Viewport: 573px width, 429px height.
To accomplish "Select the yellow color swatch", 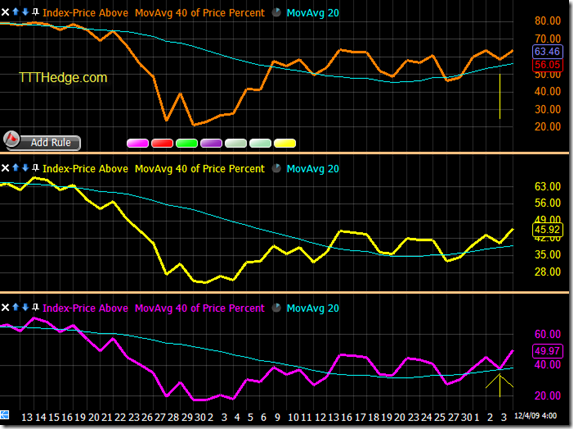I will [x=285, y=143].
